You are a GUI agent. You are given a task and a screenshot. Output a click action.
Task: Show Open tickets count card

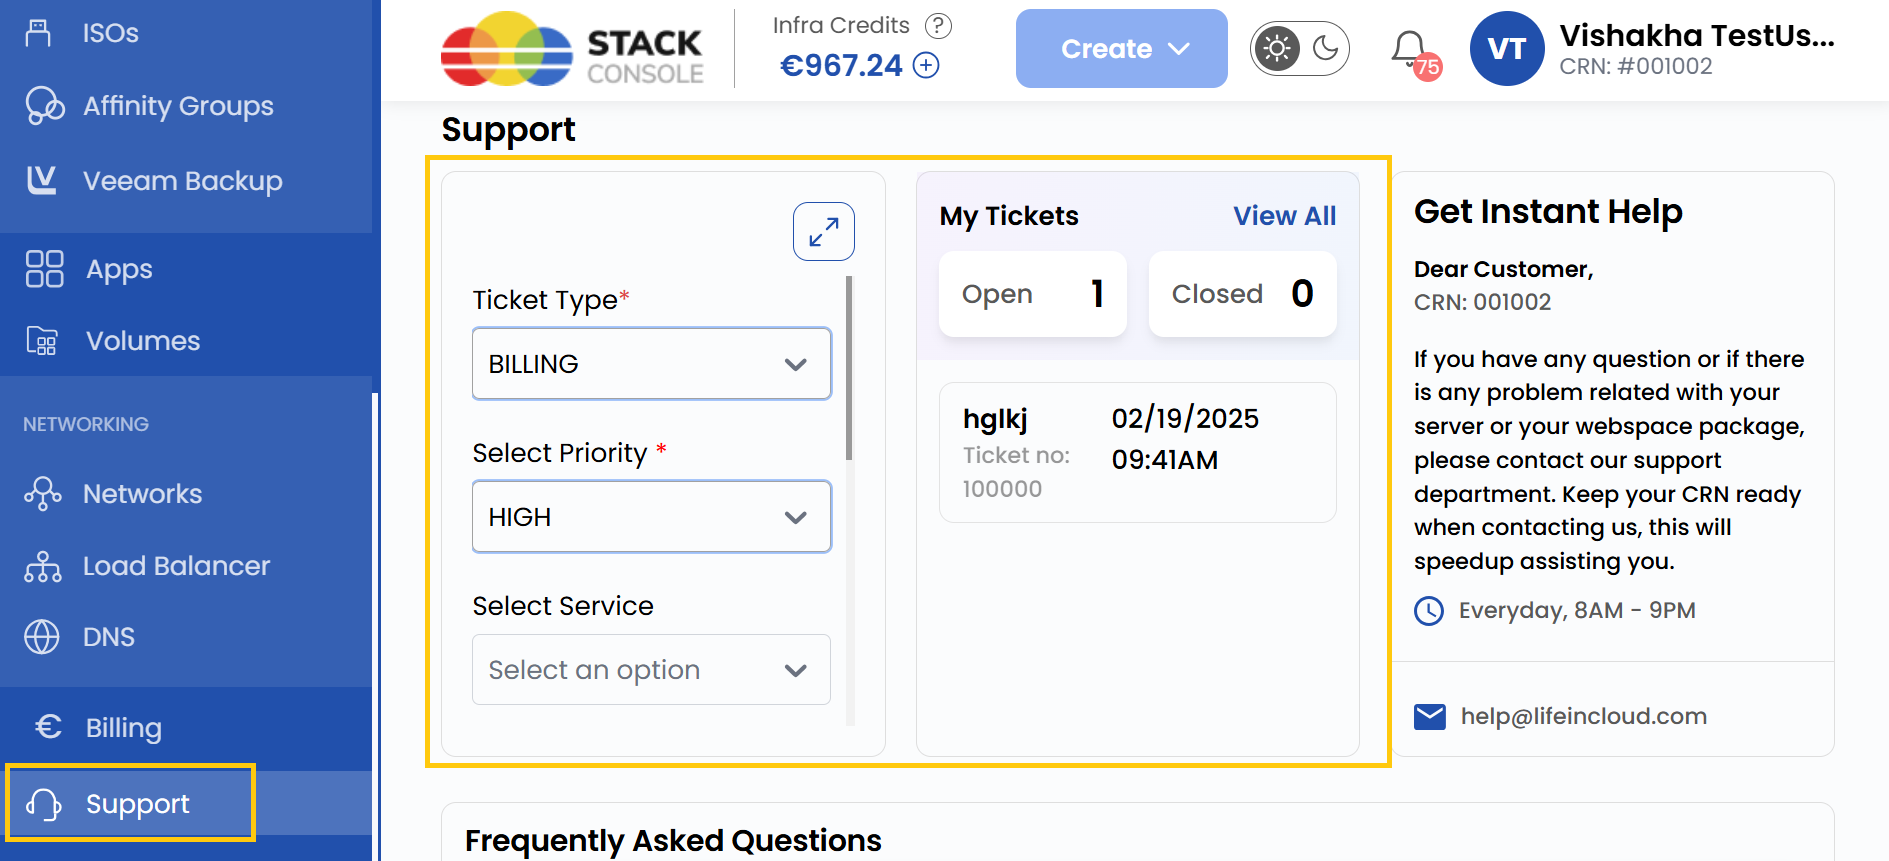coord(1032,294)
